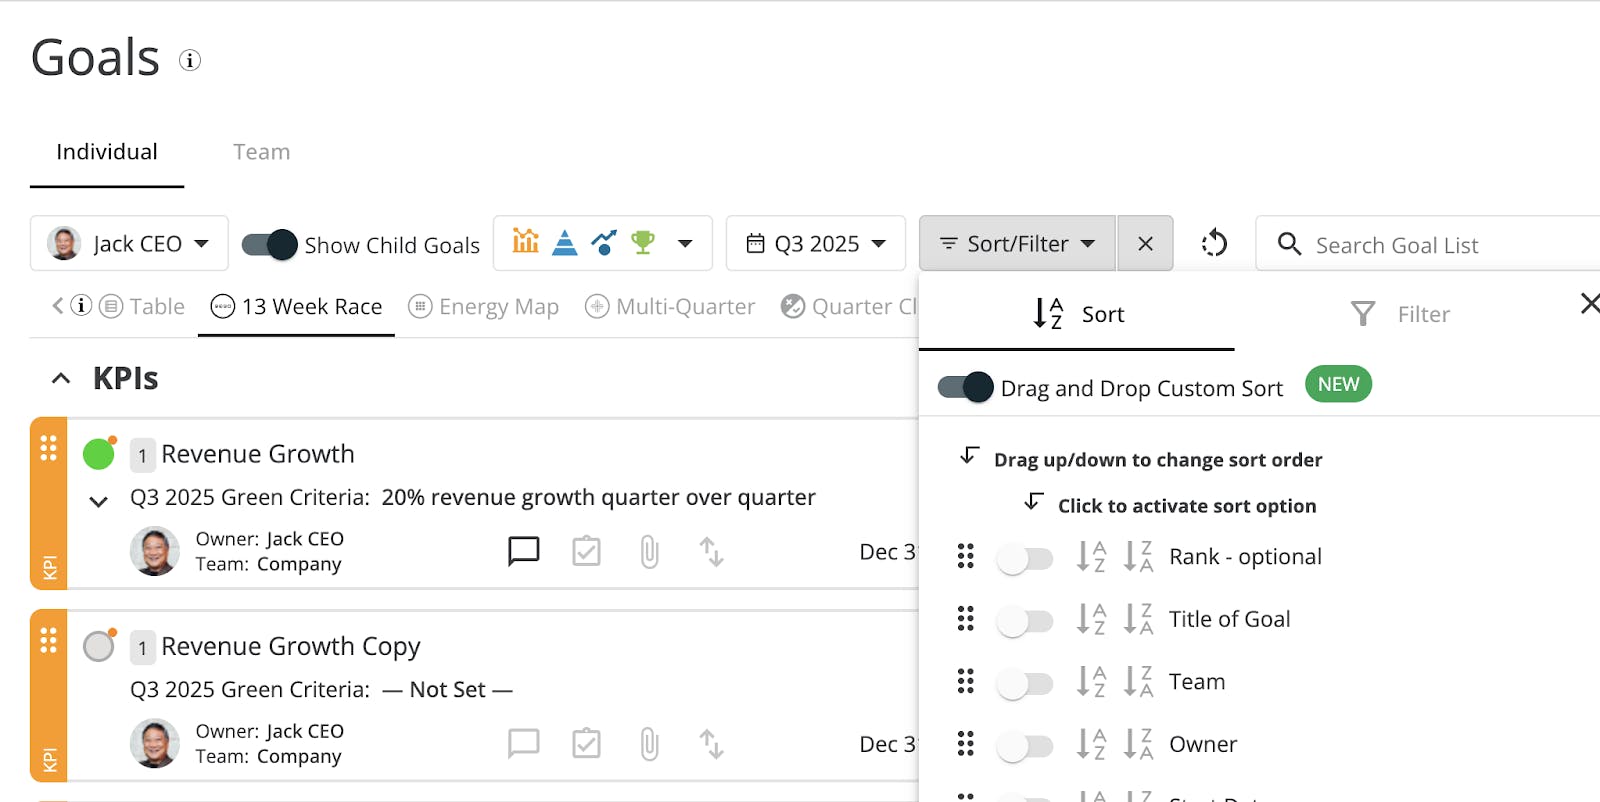Click the attachment paperclip on Revenue Growth
This screenshot has height=802, width=1600.
pyautogui.click(x=649, y=551)
